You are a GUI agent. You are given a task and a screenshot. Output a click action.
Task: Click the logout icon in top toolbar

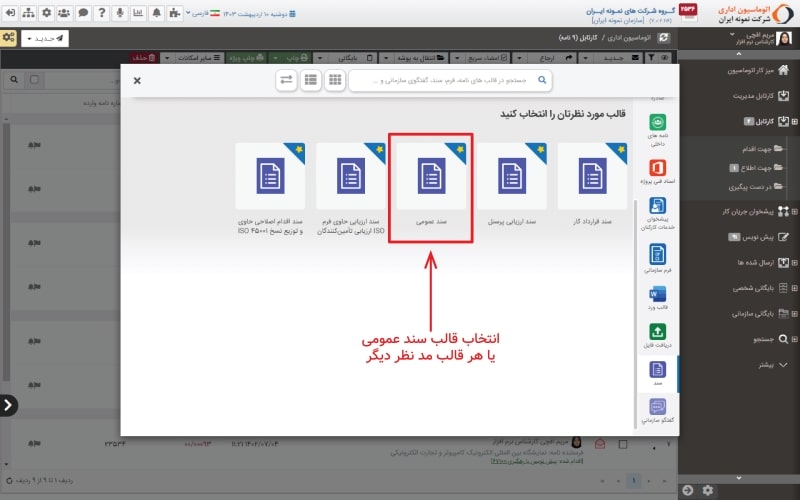pyautogui.click(x=10, y=13)
